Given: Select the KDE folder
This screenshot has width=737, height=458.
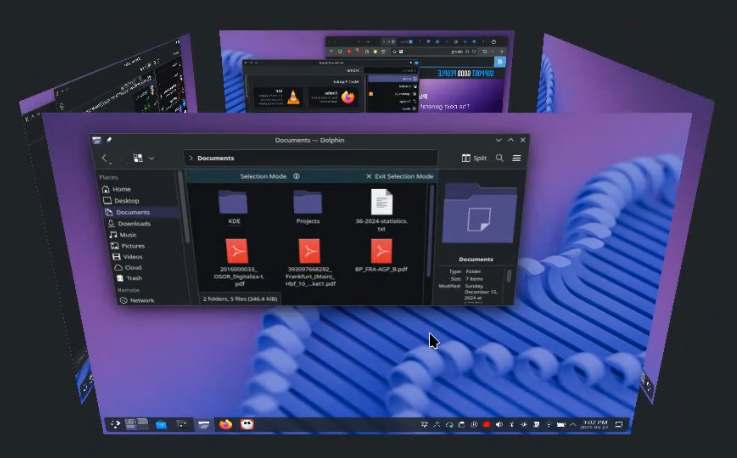Looking at the screenshot, I should tap(234, 205).
